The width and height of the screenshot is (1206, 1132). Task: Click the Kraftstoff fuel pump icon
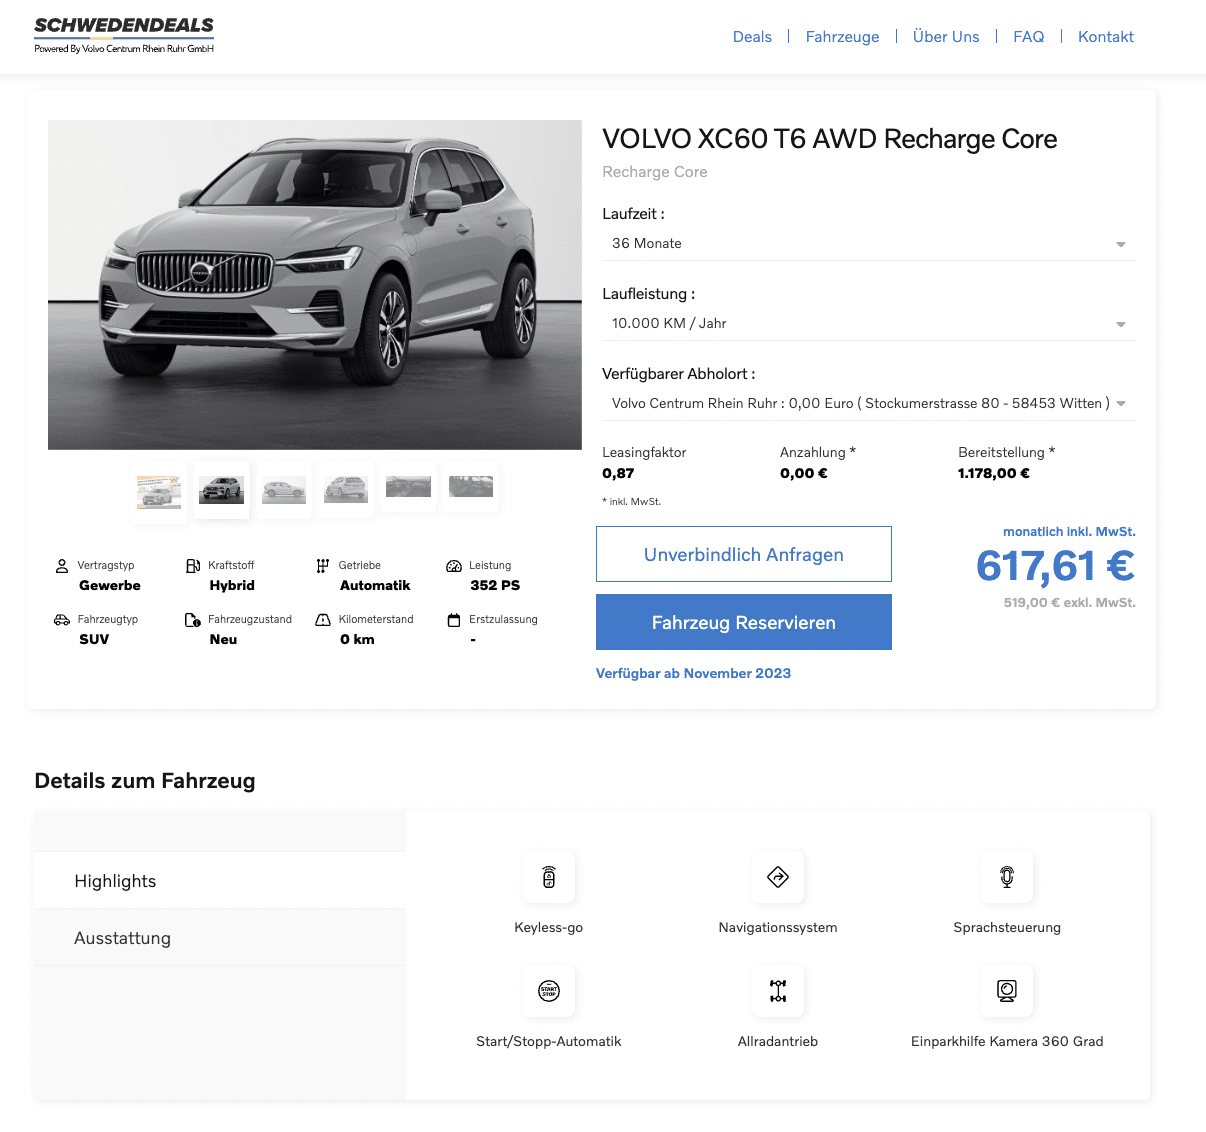[x=193, y=566]
